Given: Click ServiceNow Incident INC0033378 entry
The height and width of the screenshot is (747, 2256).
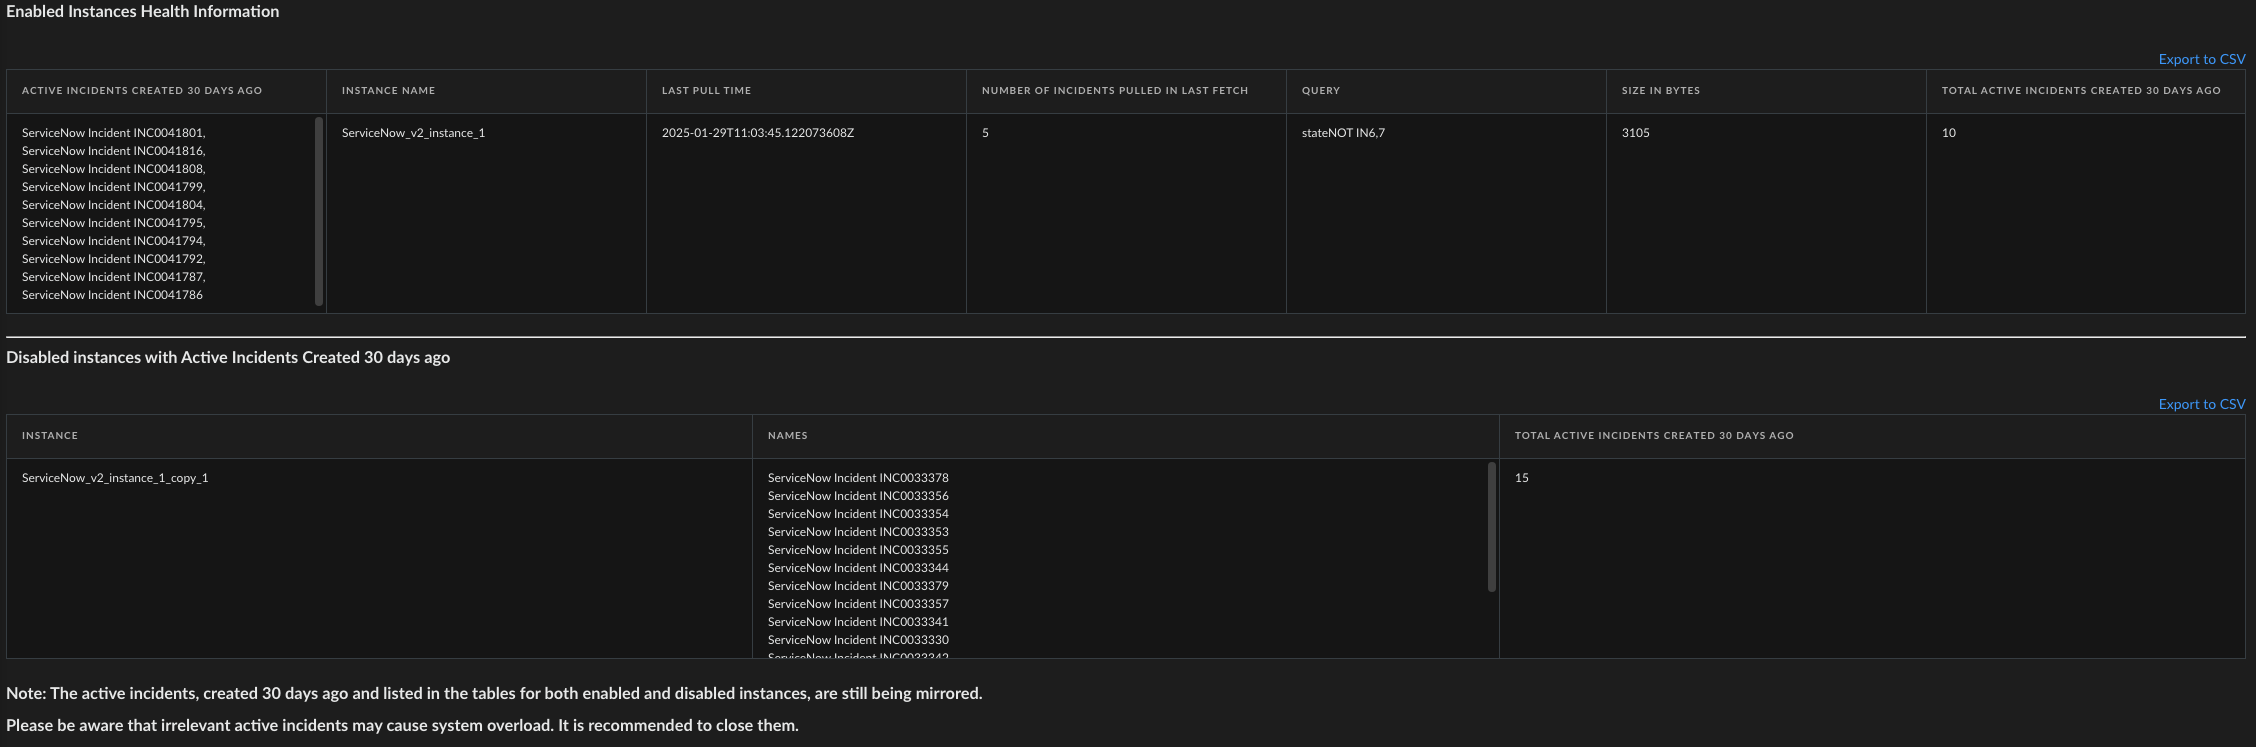Looking at the screenshot, I should pos(858,478).
